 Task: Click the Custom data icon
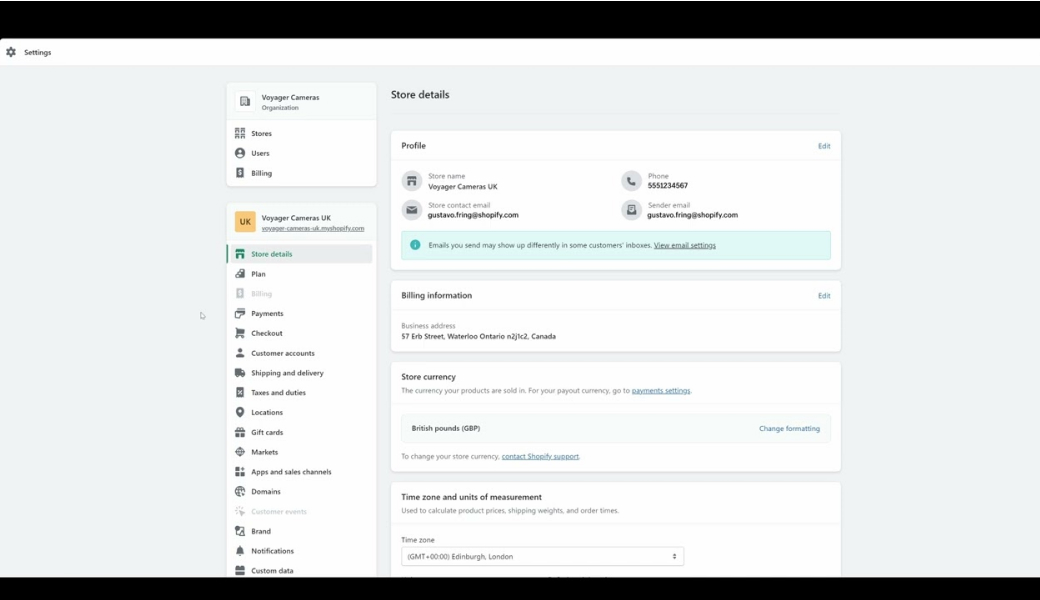tap(240, 570)
